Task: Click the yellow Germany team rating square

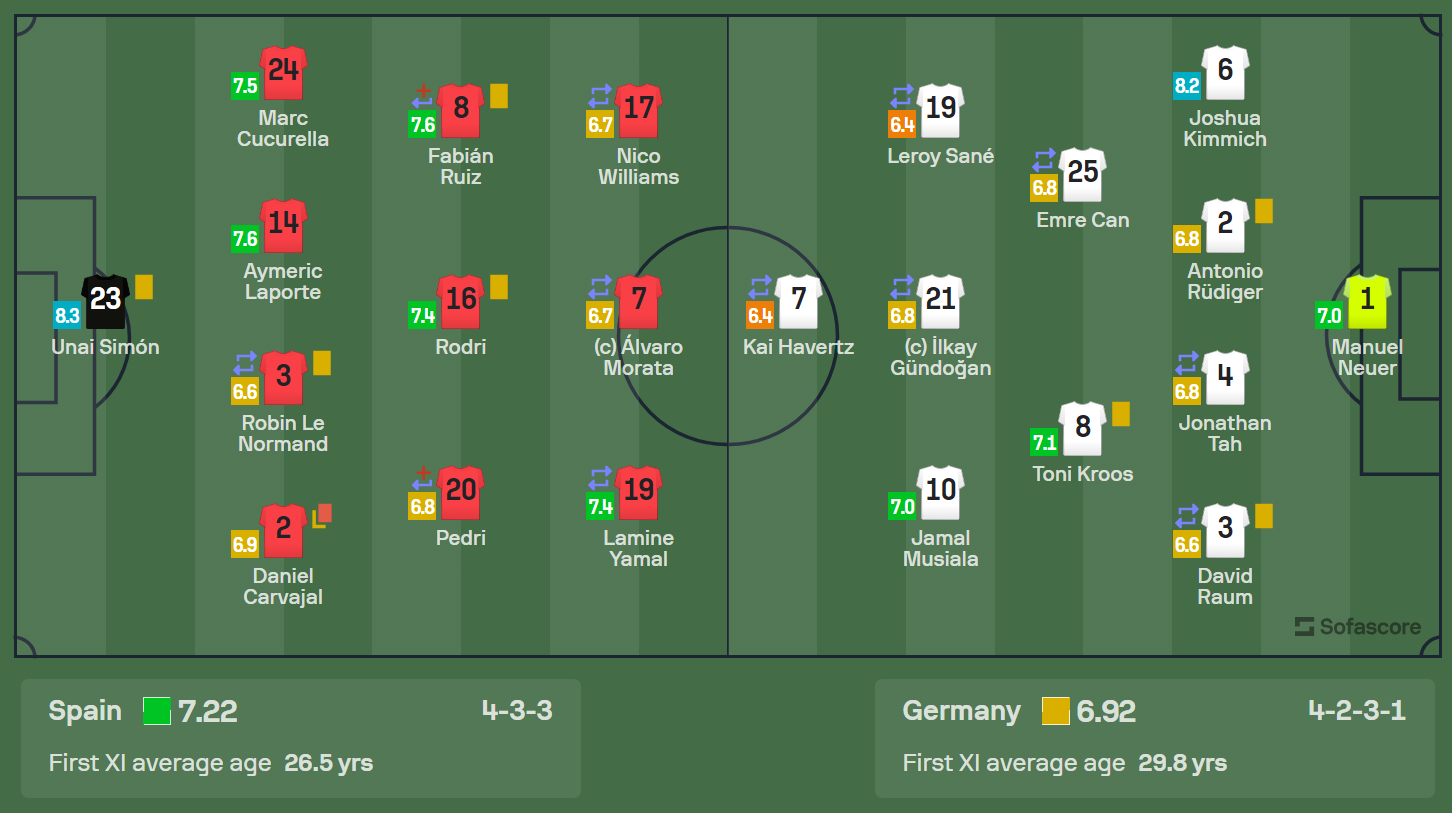Action: click(x=1056, y=711)
